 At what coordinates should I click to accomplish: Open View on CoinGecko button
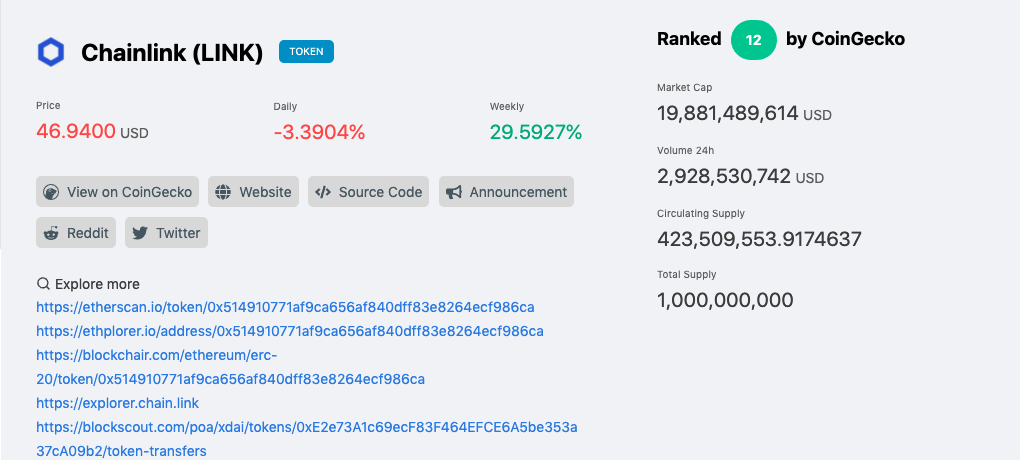coord(118,192)
